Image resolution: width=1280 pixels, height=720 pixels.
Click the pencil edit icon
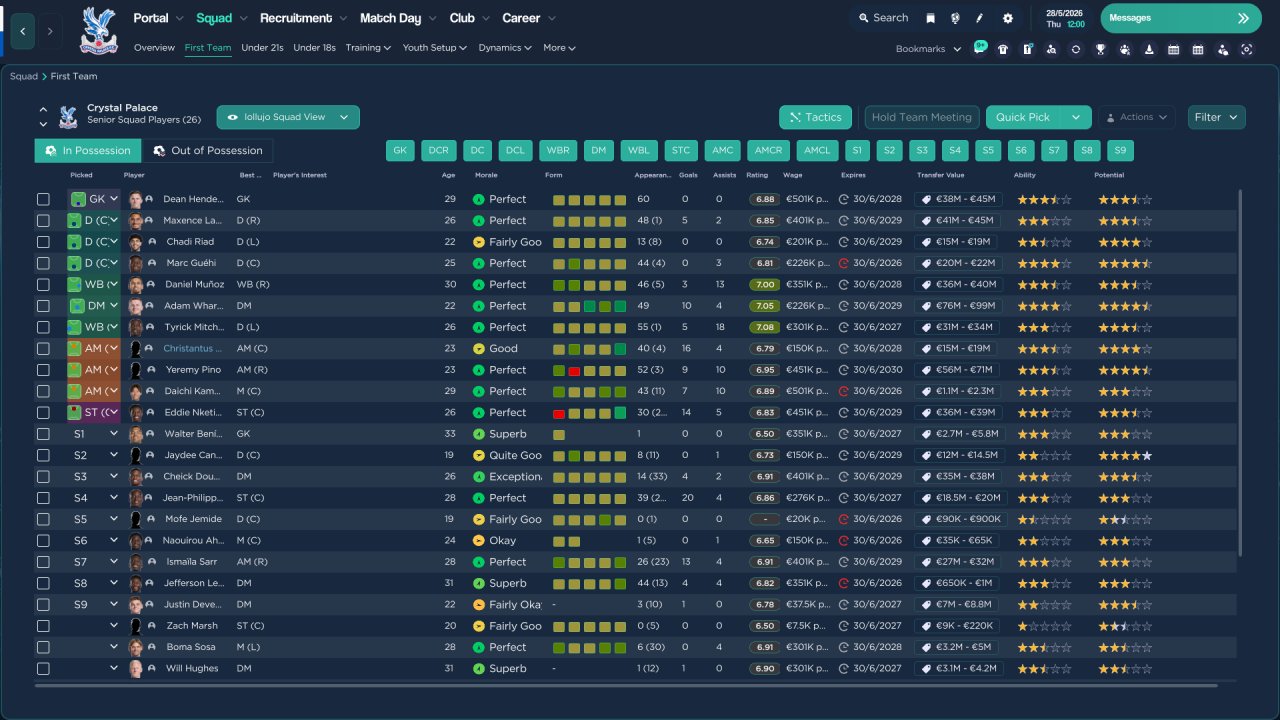coord(980,18)
